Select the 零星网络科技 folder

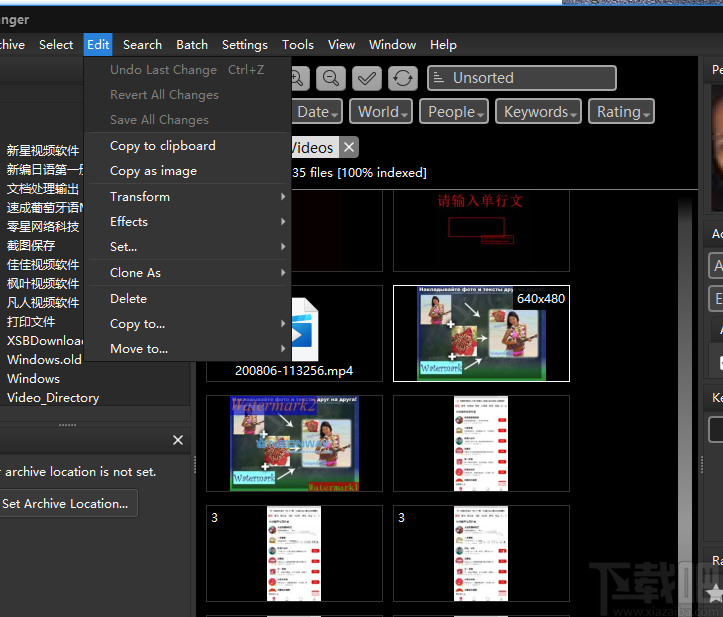click(43, 226)
